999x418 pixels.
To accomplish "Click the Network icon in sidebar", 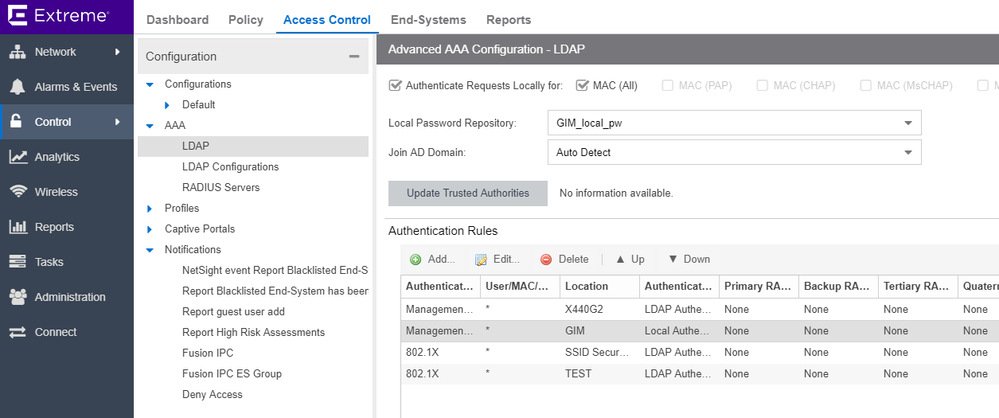I will tap(17, 52).
